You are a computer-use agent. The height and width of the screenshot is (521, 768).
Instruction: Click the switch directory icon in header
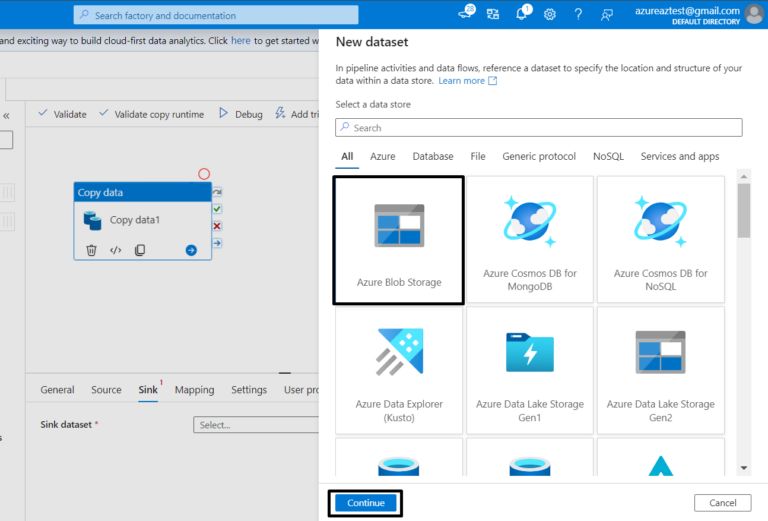tap(493, 14)
